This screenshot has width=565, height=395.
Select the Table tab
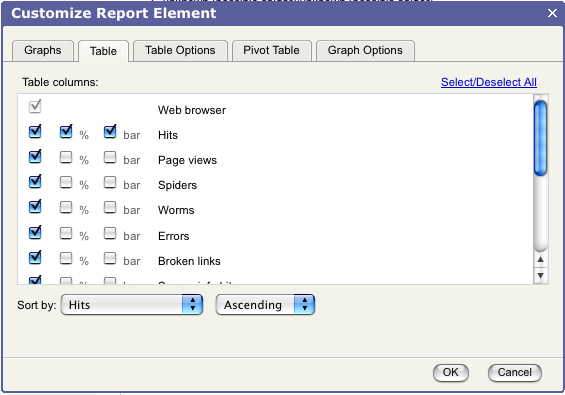[103, 51]
